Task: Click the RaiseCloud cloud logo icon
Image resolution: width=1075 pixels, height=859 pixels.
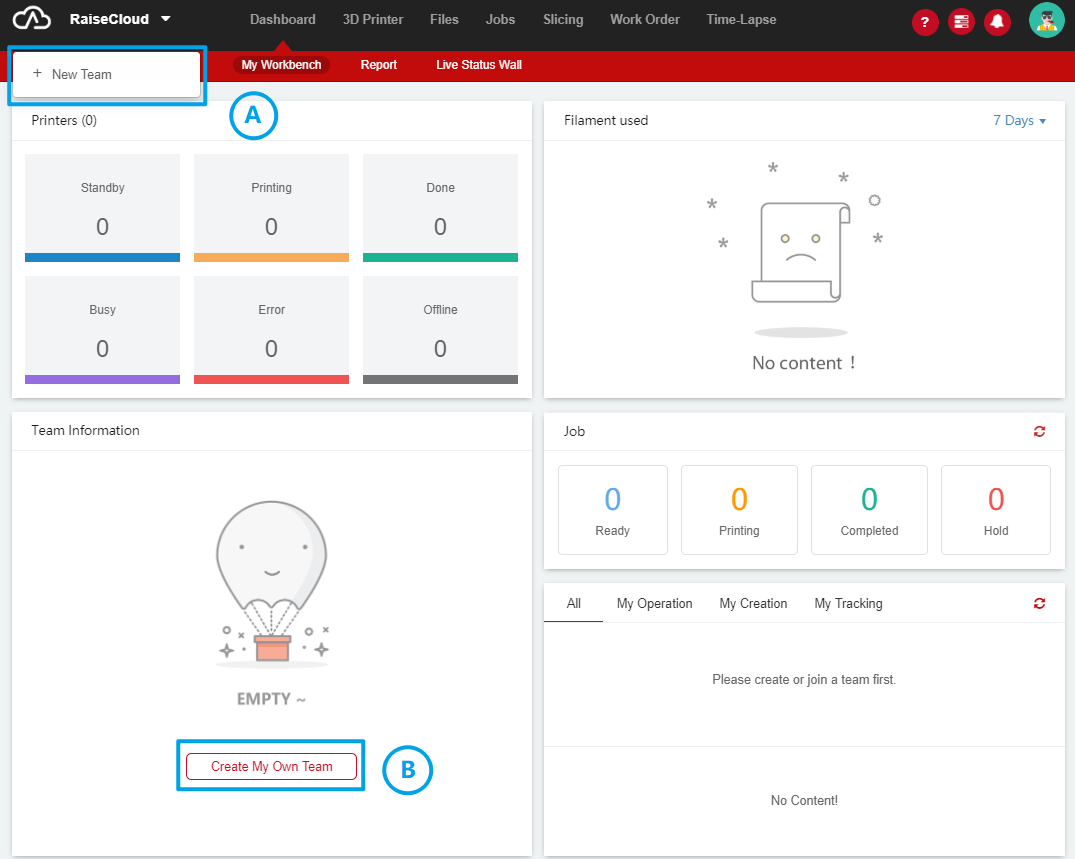Action: click(31, 19)
